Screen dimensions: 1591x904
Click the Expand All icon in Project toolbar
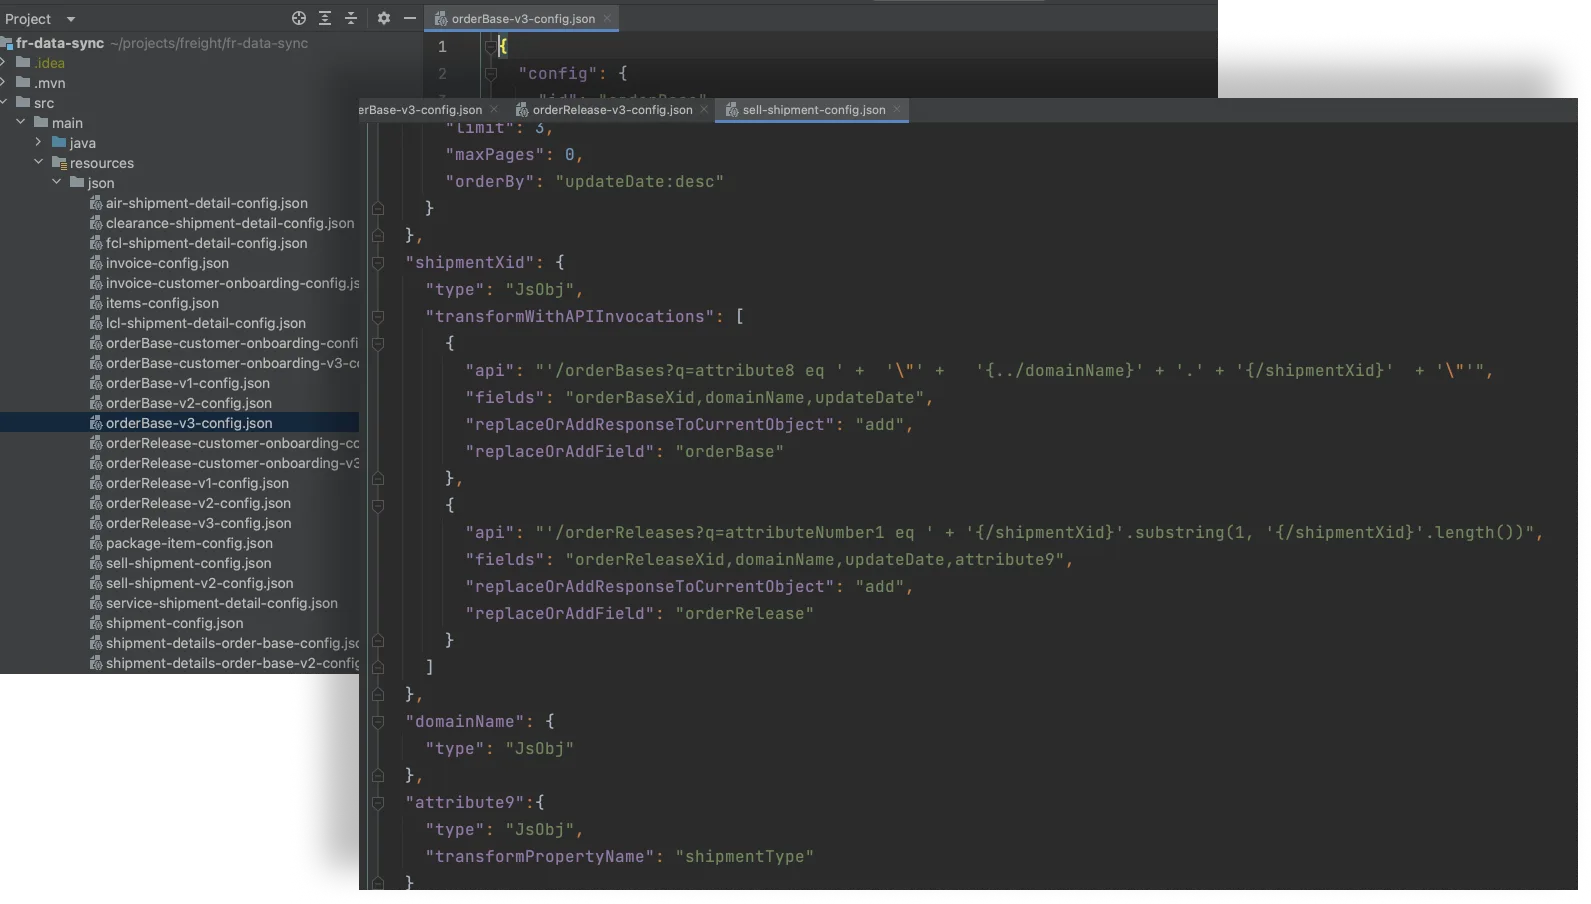tap(325, 18)
